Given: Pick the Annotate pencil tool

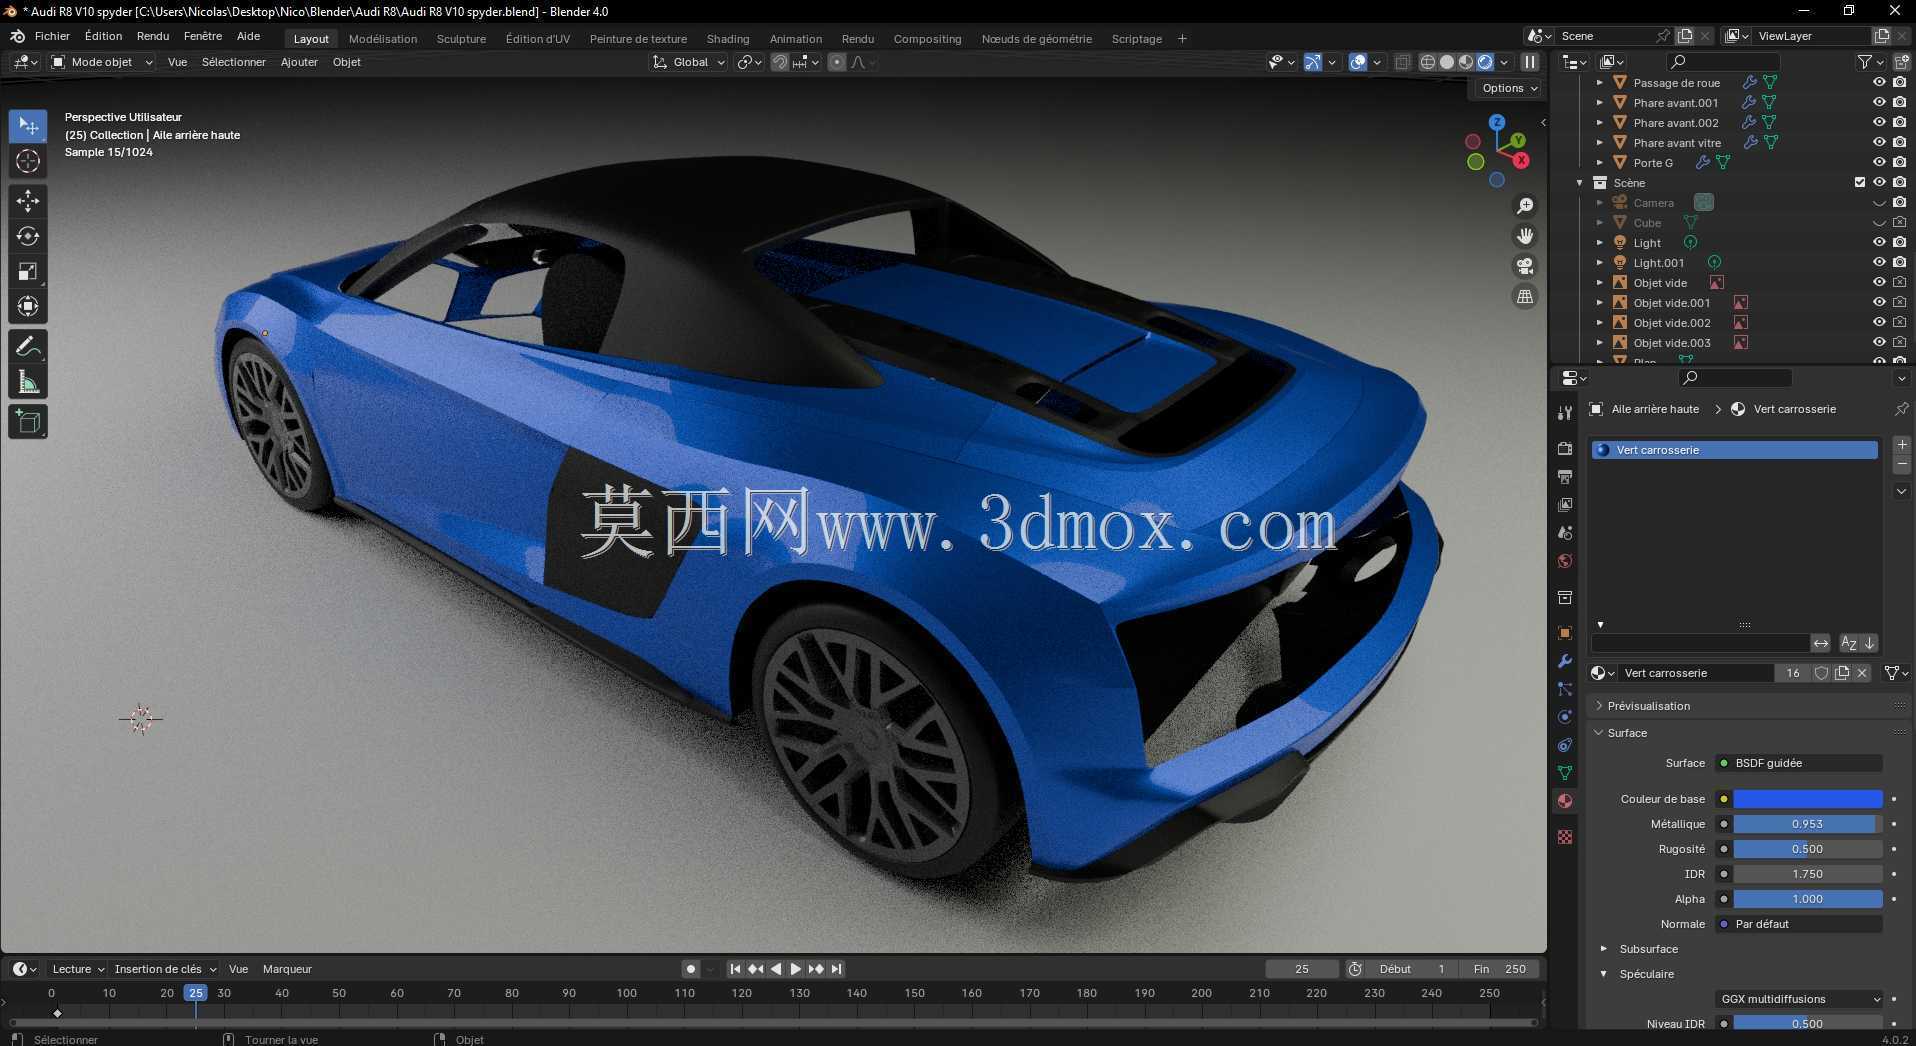Looking at the screenshot, I should click(x=28, y=347).
